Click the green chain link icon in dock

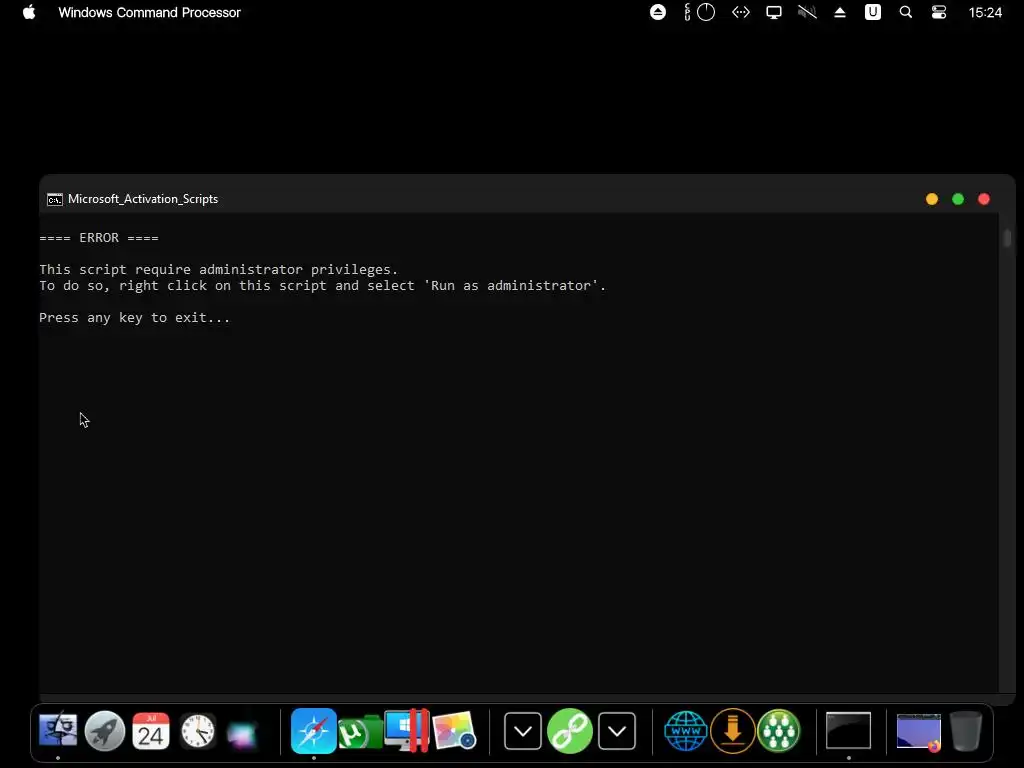[570, 731]
